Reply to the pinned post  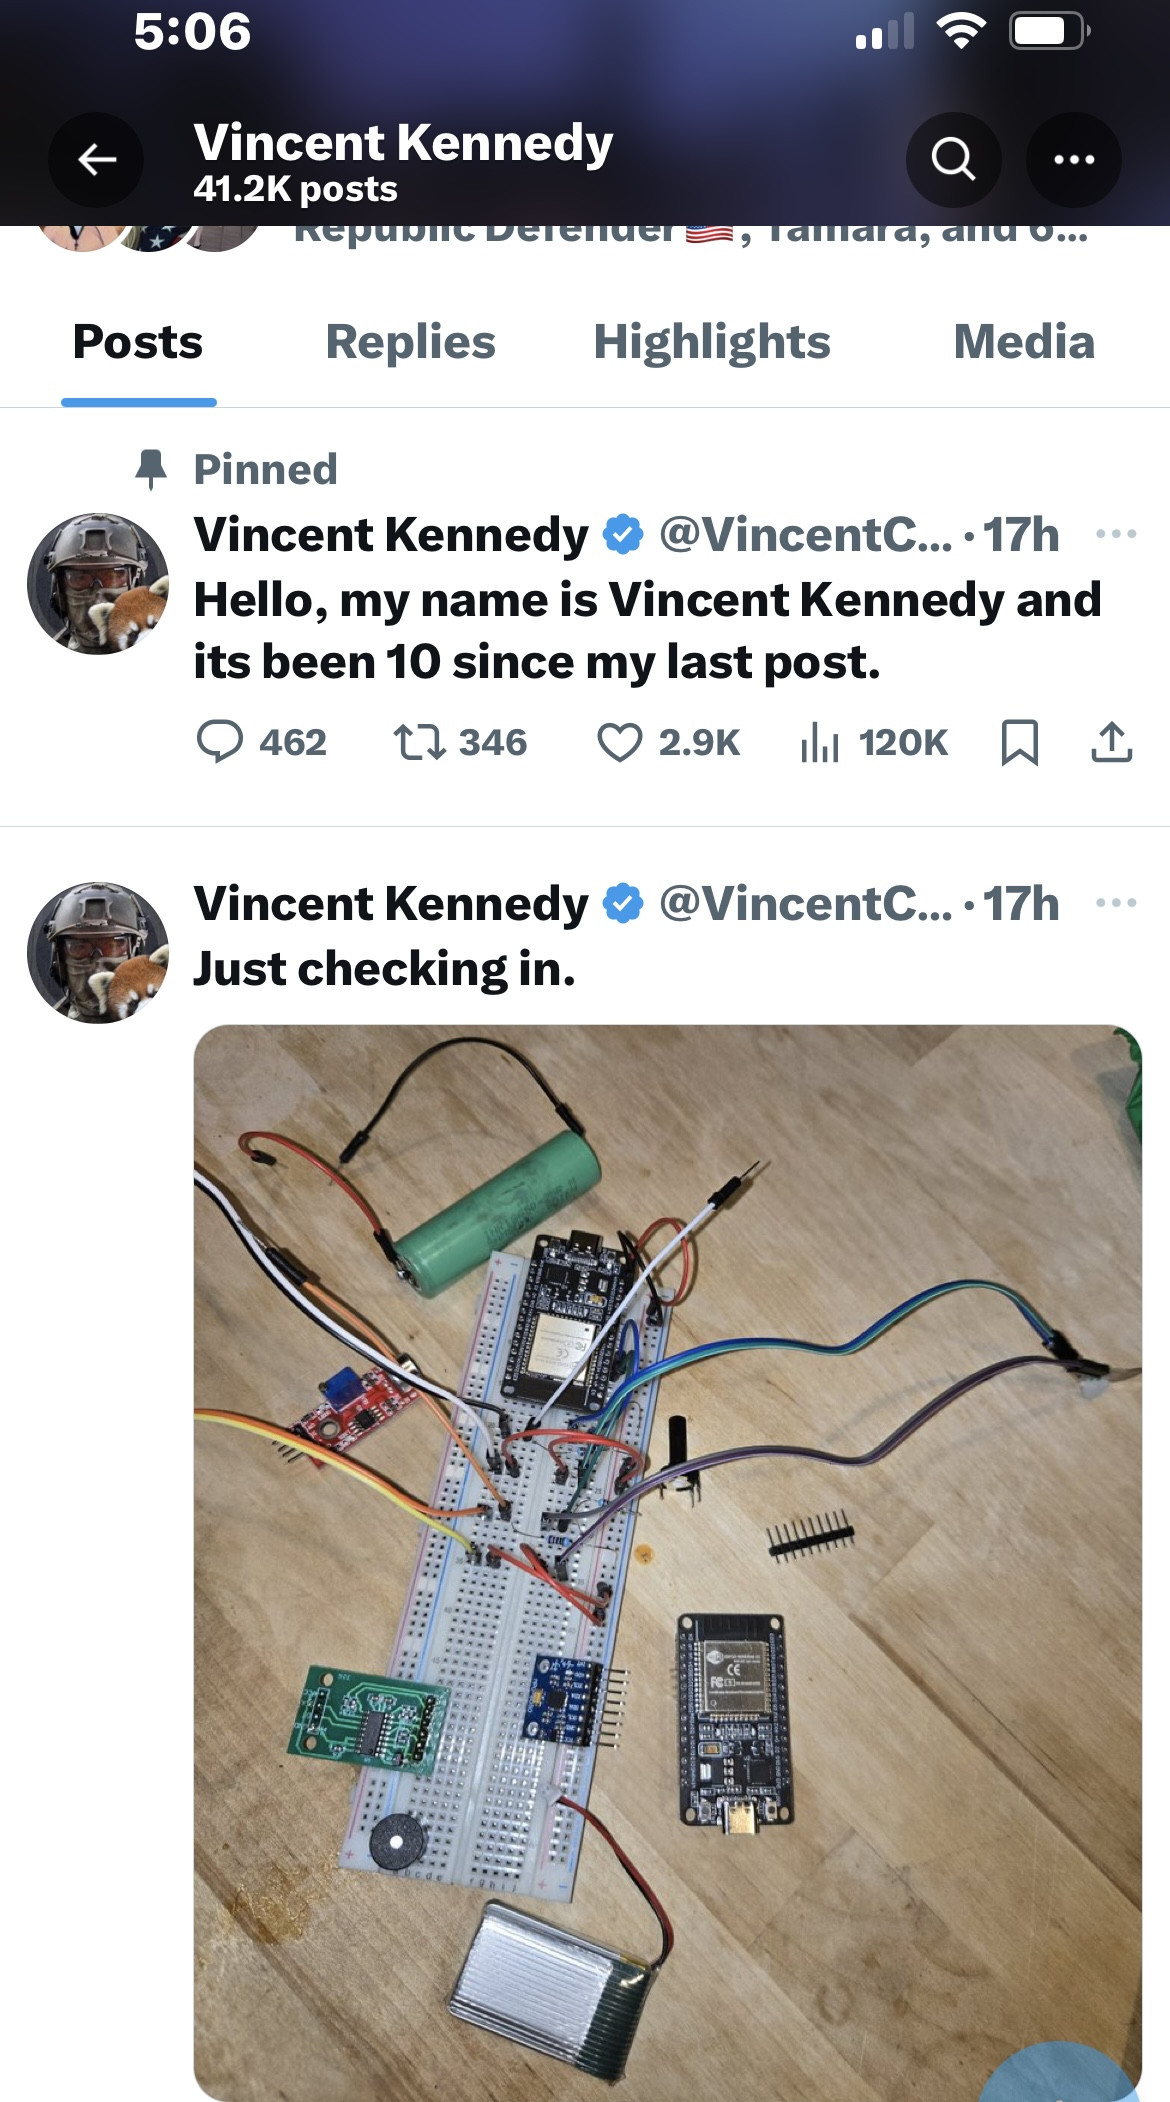[x=220, y=742]
